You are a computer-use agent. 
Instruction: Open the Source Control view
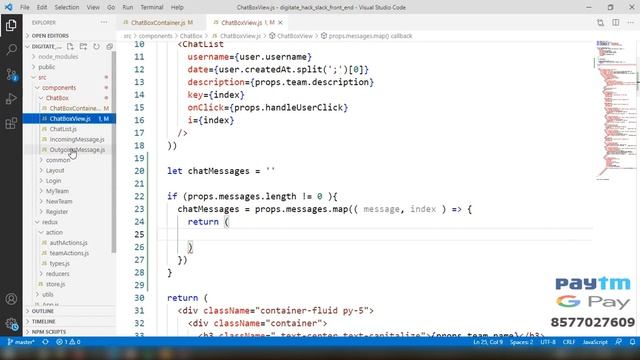(11, 74)
